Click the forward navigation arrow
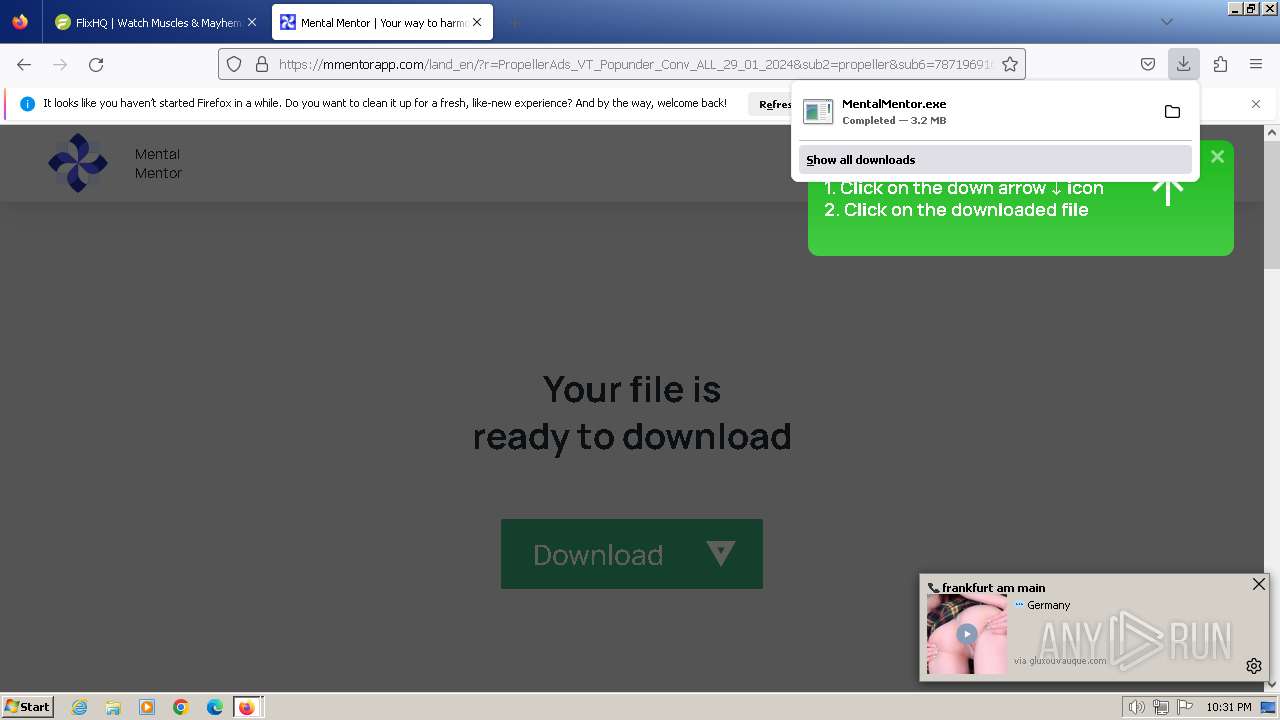The height and width of the screenshot is (720, 1280). pyautogui.click(x=60, y=64)
